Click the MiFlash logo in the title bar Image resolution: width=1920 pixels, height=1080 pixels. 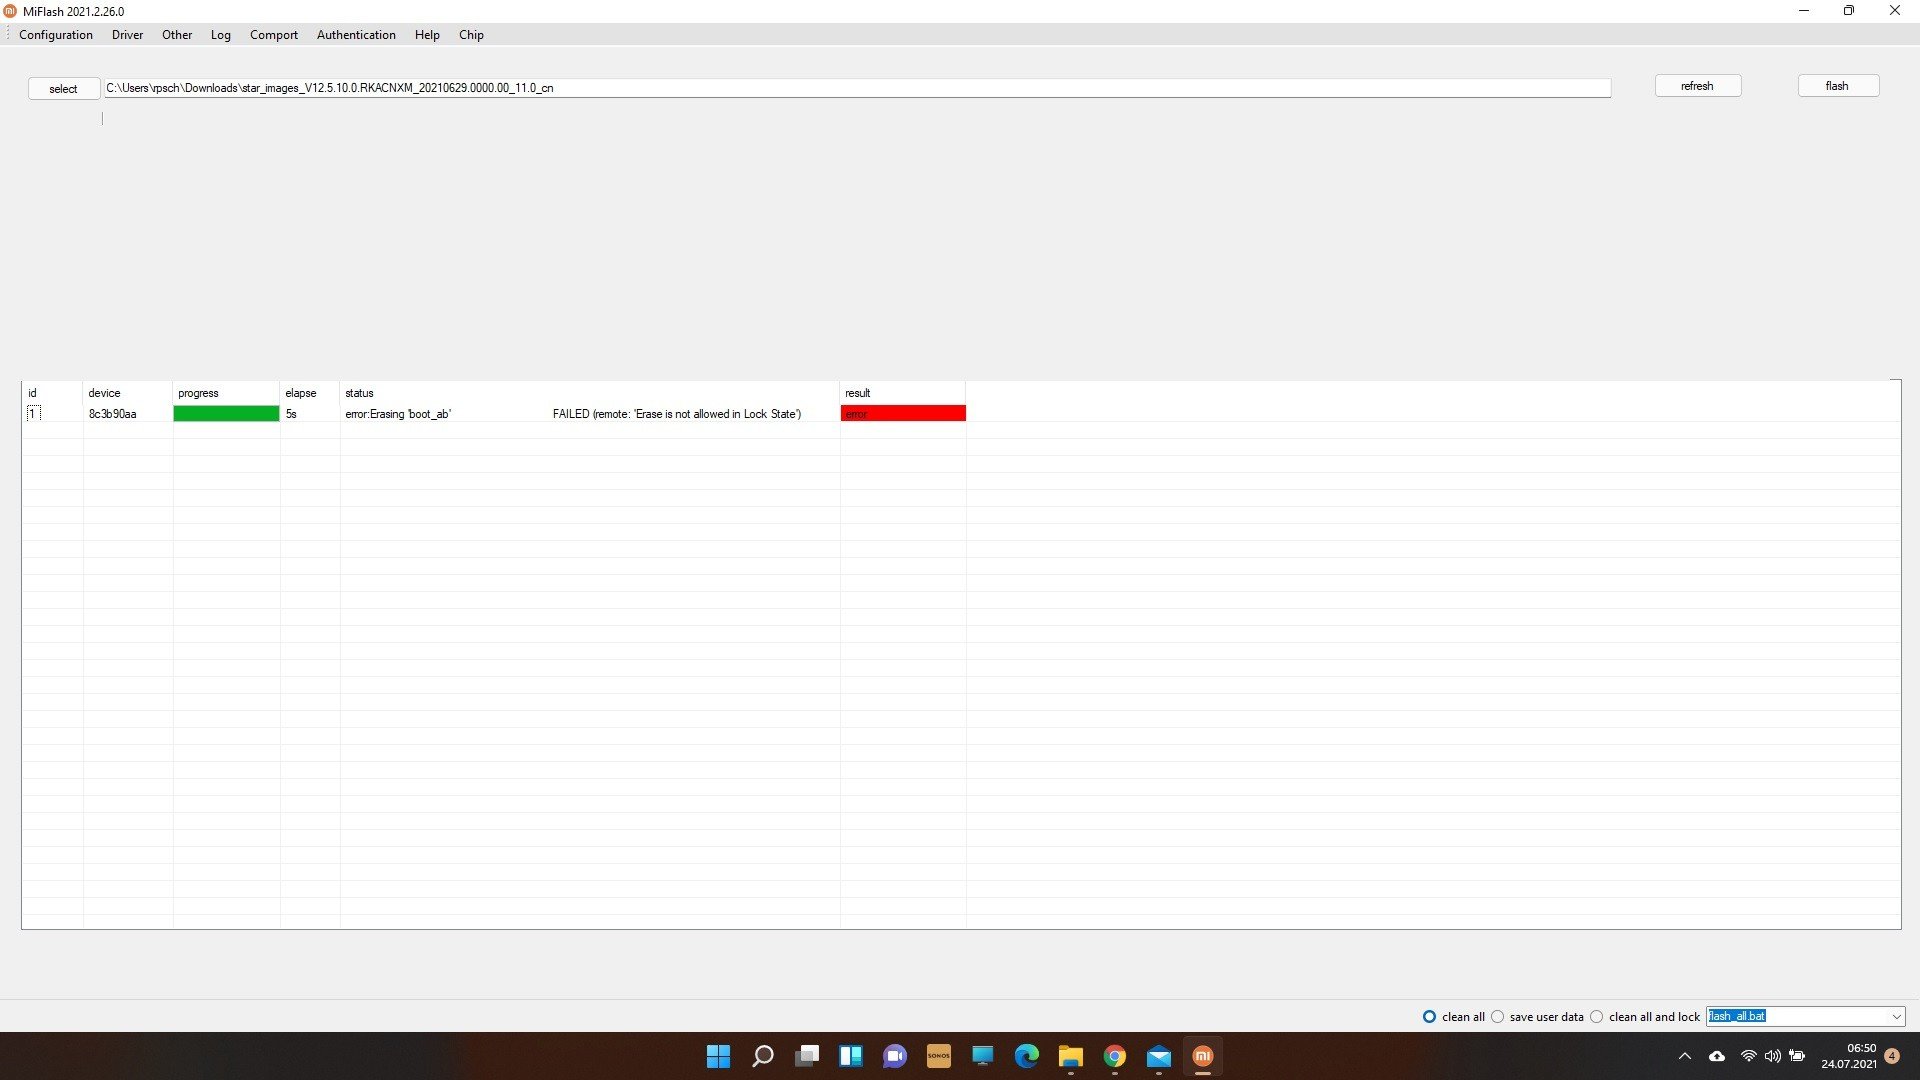pyautogui.click(x=10, y=11)
